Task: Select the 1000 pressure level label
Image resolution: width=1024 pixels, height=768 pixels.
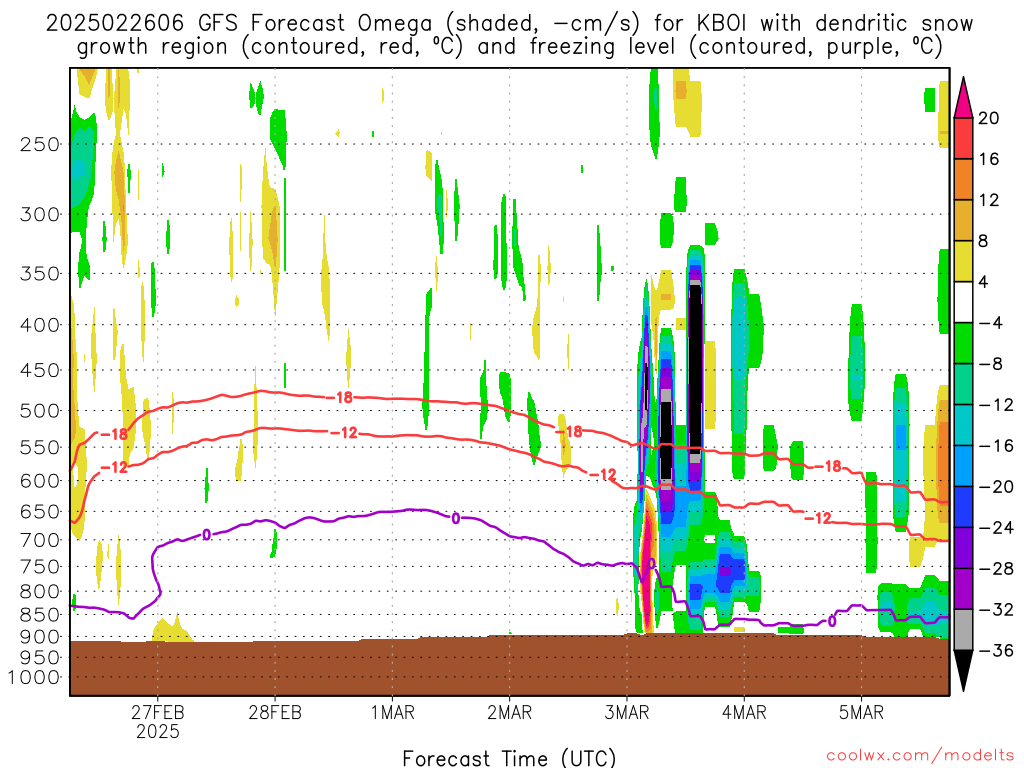Action: coord(35,677)
